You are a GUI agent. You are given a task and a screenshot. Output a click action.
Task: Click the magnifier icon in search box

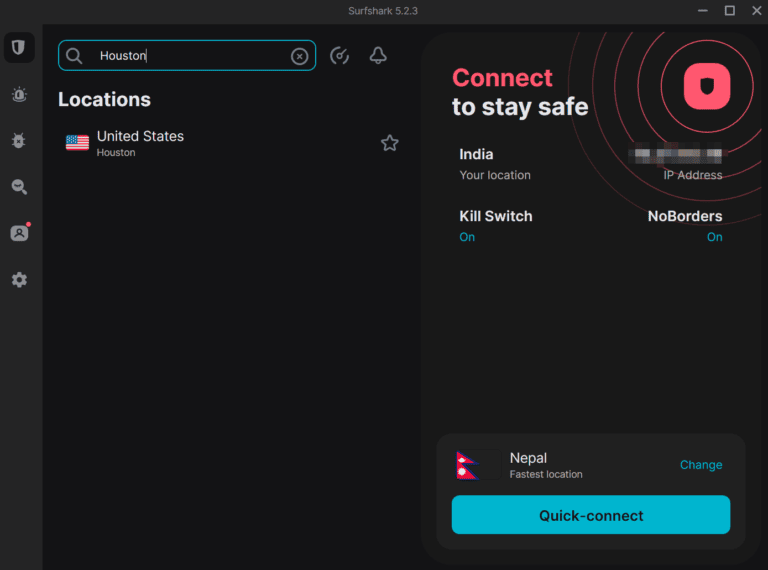[74, 56]
